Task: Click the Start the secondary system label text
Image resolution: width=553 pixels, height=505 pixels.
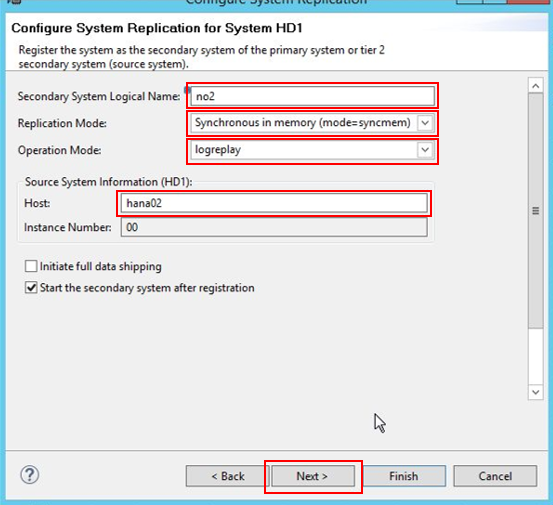Action: tap(147, 288)
